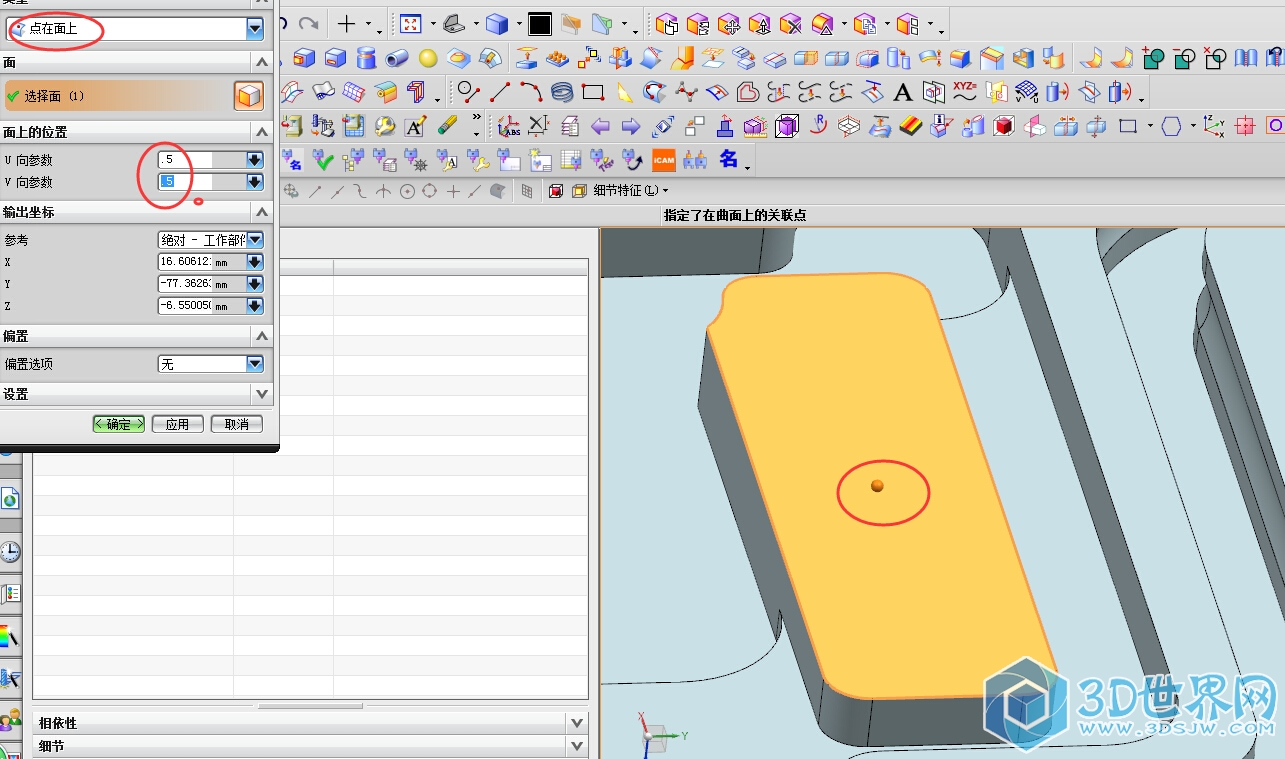Select the rectangle curve tool
The width and height of the screenshot is (1285, 759).
(593, 93)
